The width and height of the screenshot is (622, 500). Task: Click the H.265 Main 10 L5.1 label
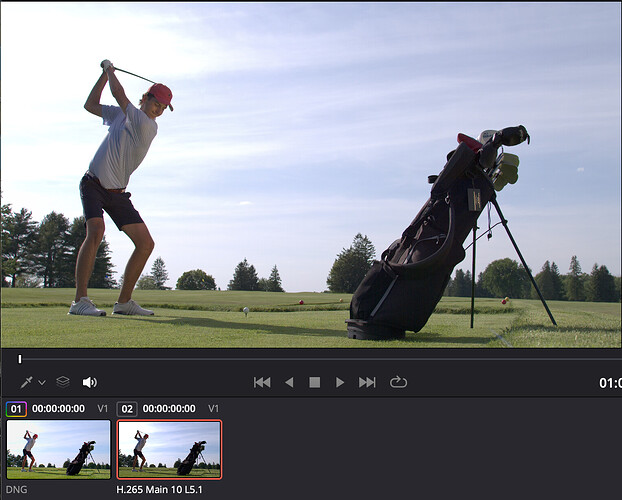(159, 490)
